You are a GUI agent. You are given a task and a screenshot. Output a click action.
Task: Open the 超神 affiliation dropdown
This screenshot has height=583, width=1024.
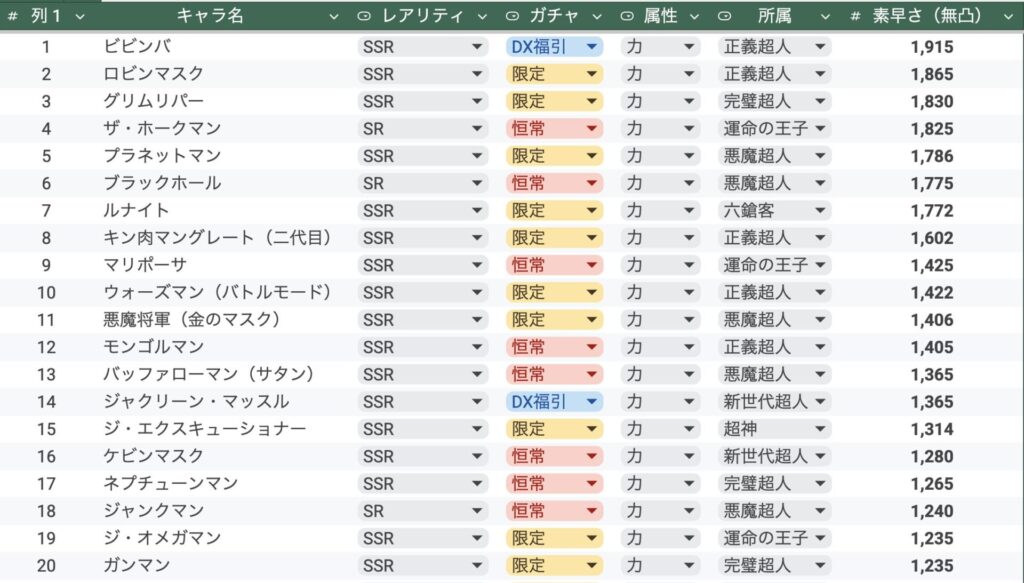(820, 429)
